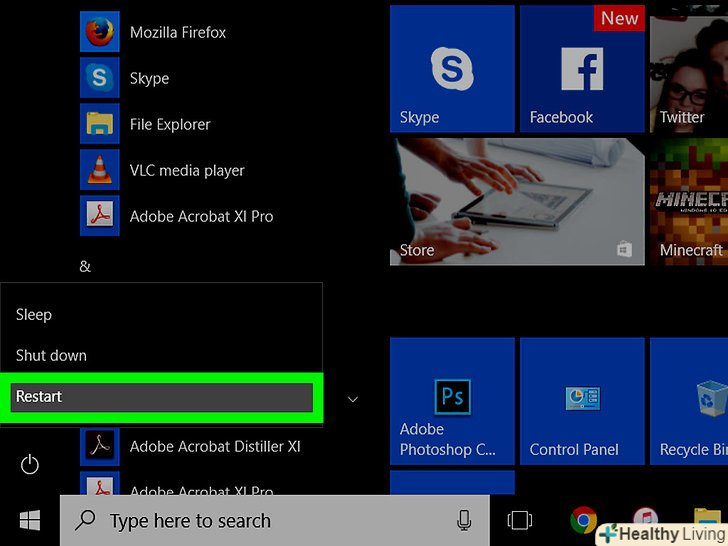Select Shut down from the power menu

coord(161,355)
